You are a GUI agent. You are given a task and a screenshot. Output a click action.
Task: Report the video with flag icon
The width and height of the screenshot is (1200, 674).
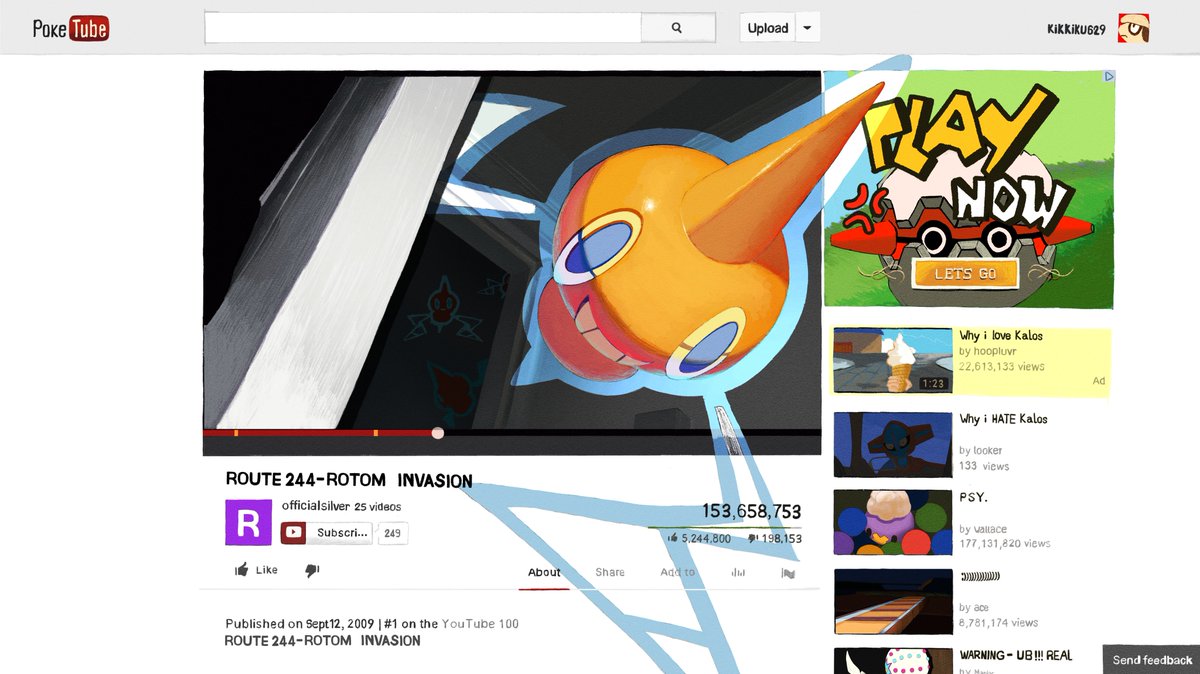[x=788, y=573]
